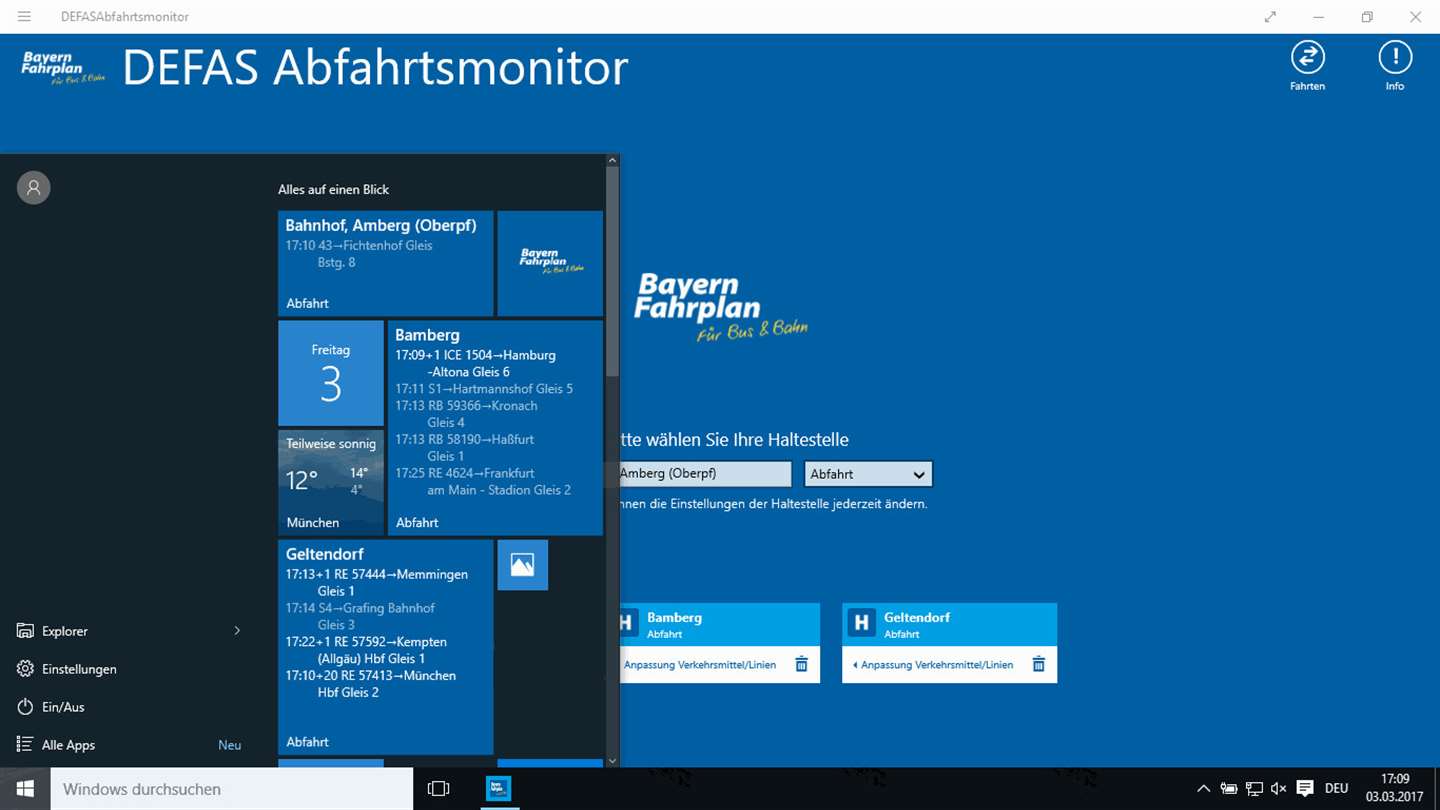Image resolution: width=1440 pixels, height=810 pixels.
Task: Click the Windows durchsuchen search box
Action: pyautogui.click(x=232, y=789)
